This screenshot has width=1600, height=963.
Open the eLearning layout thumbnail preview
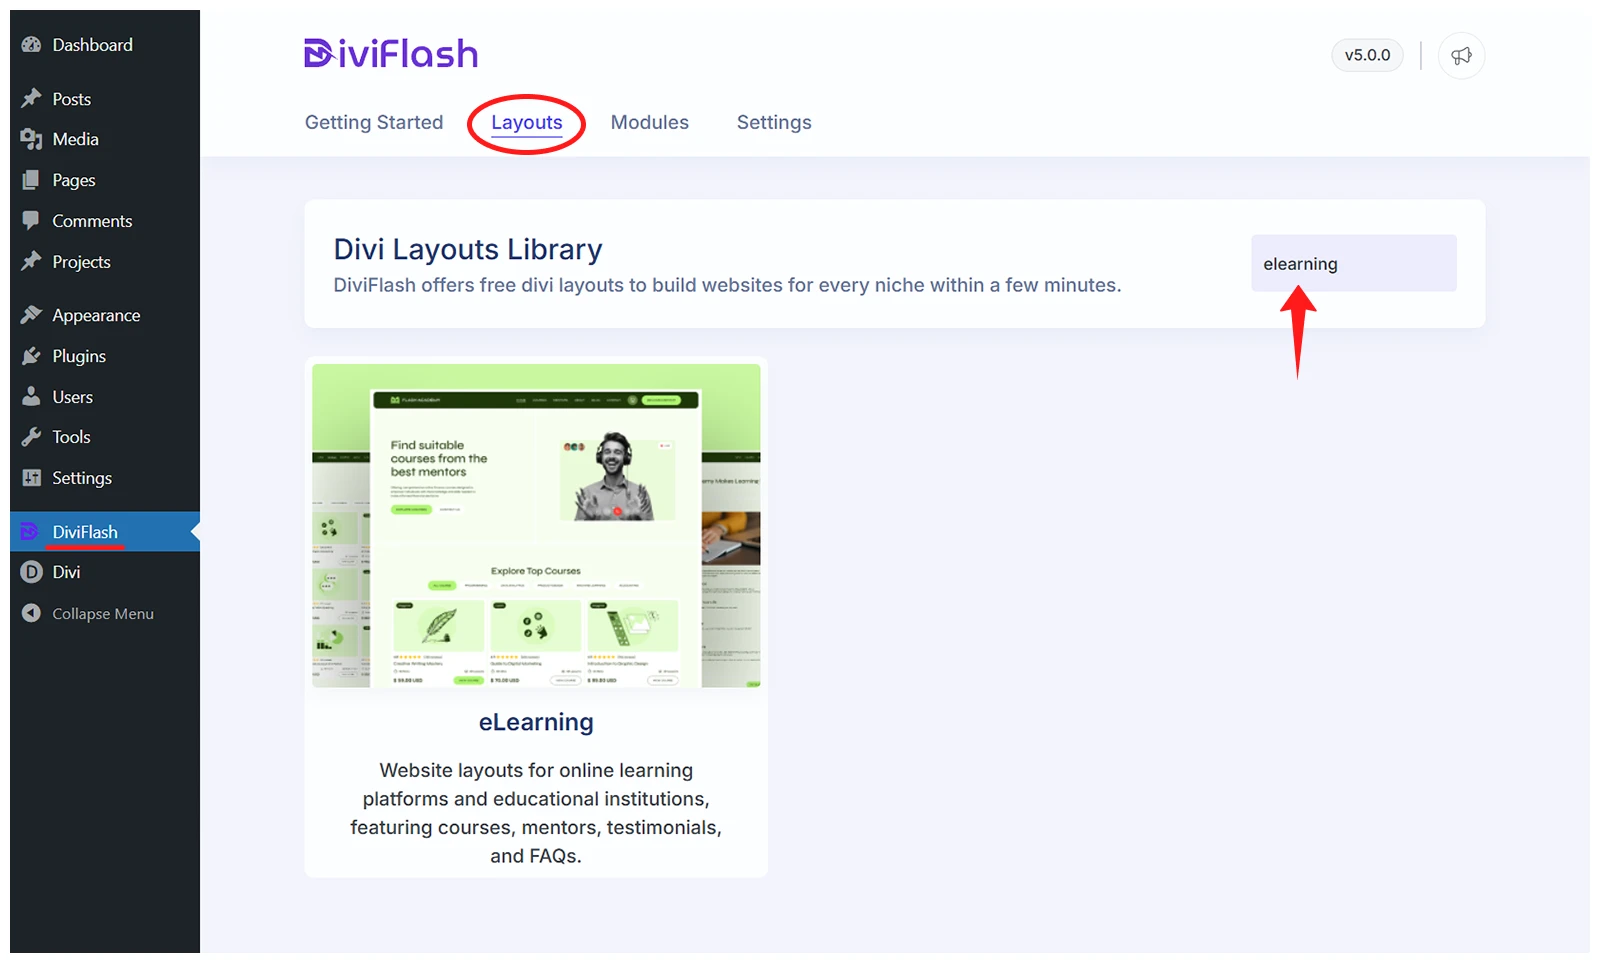(x=536, y=526)
